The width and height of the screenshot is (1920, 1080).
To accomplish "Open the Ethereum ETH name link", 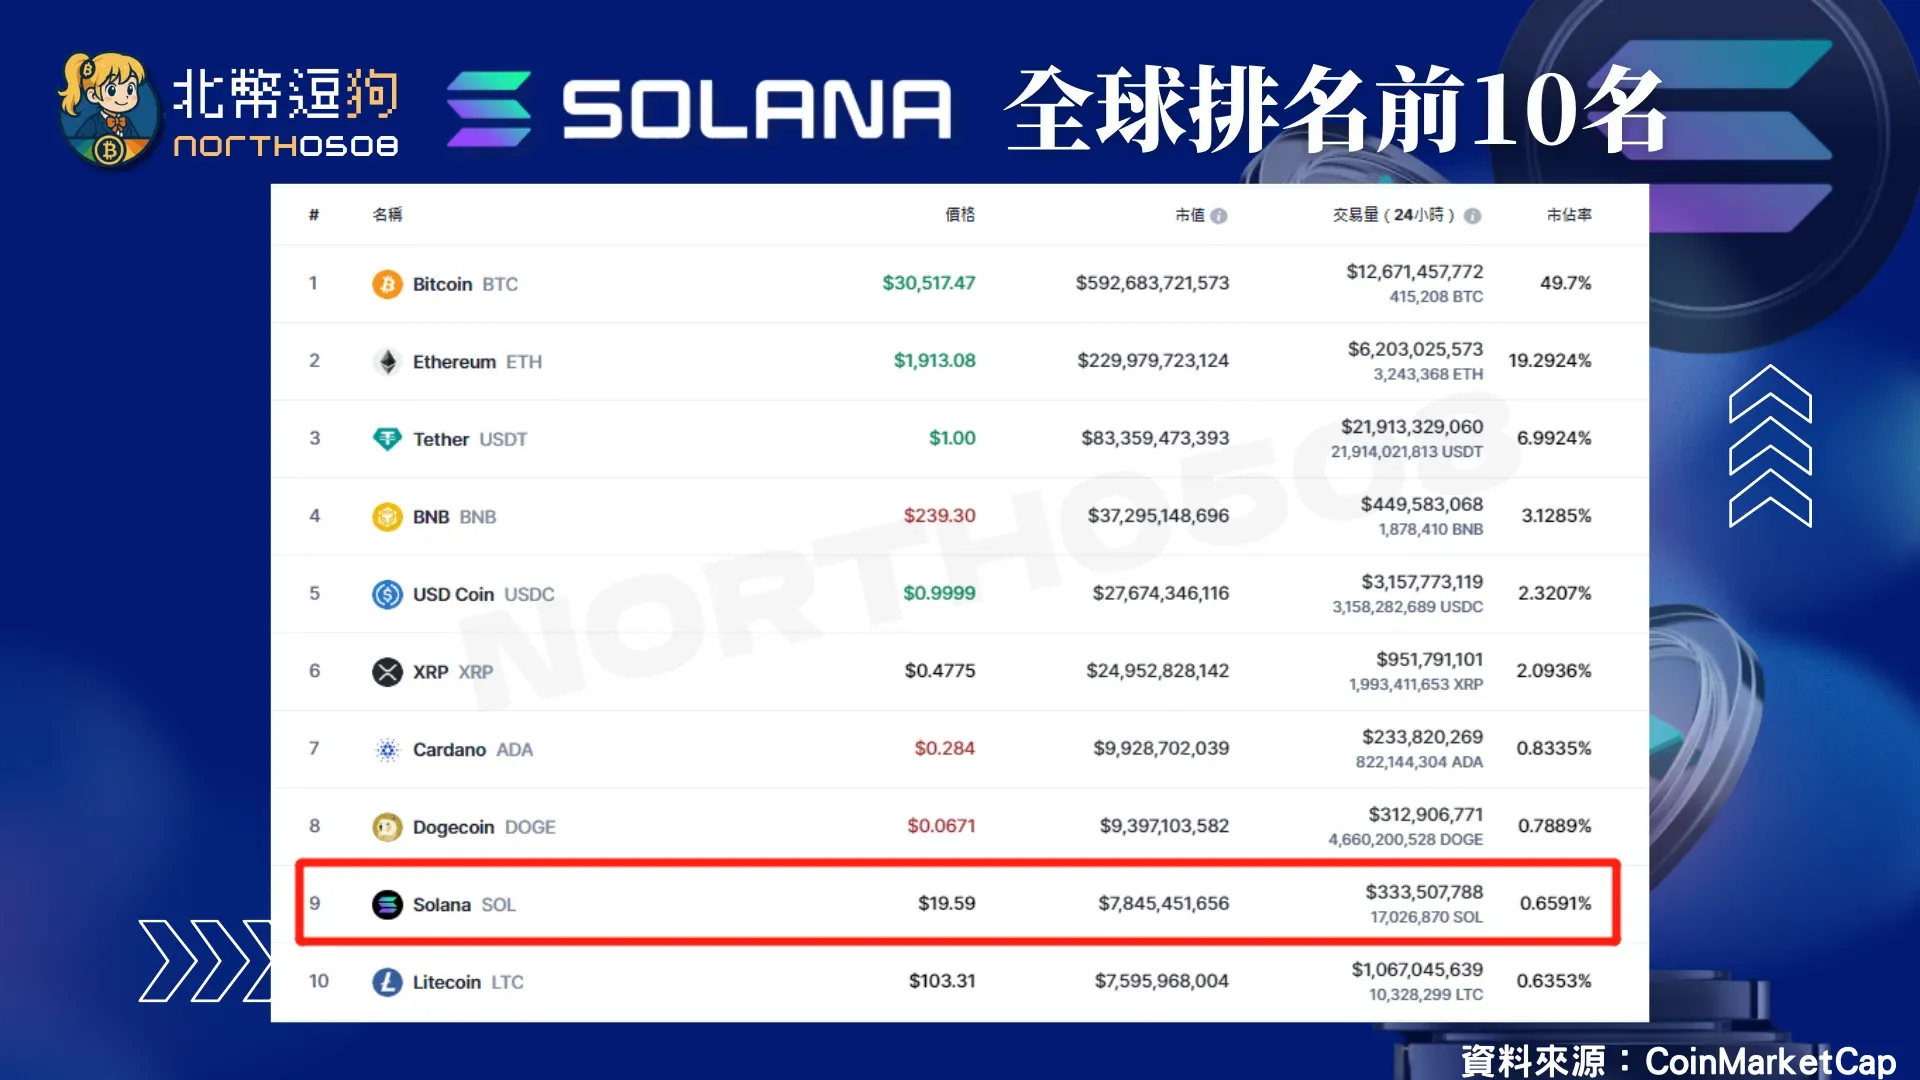I will click(x=453, y=361).
